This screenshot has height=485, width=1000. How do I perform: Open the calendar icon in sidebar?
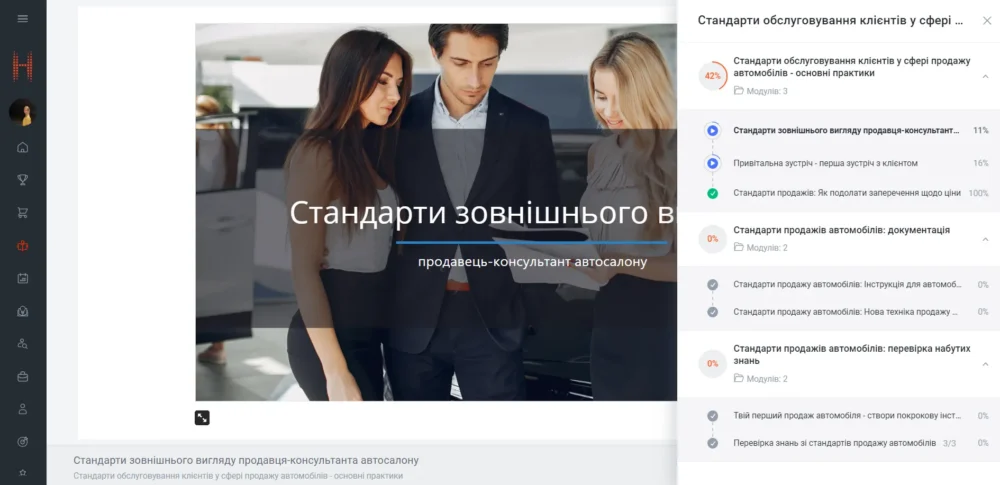(x=23, y=278)
